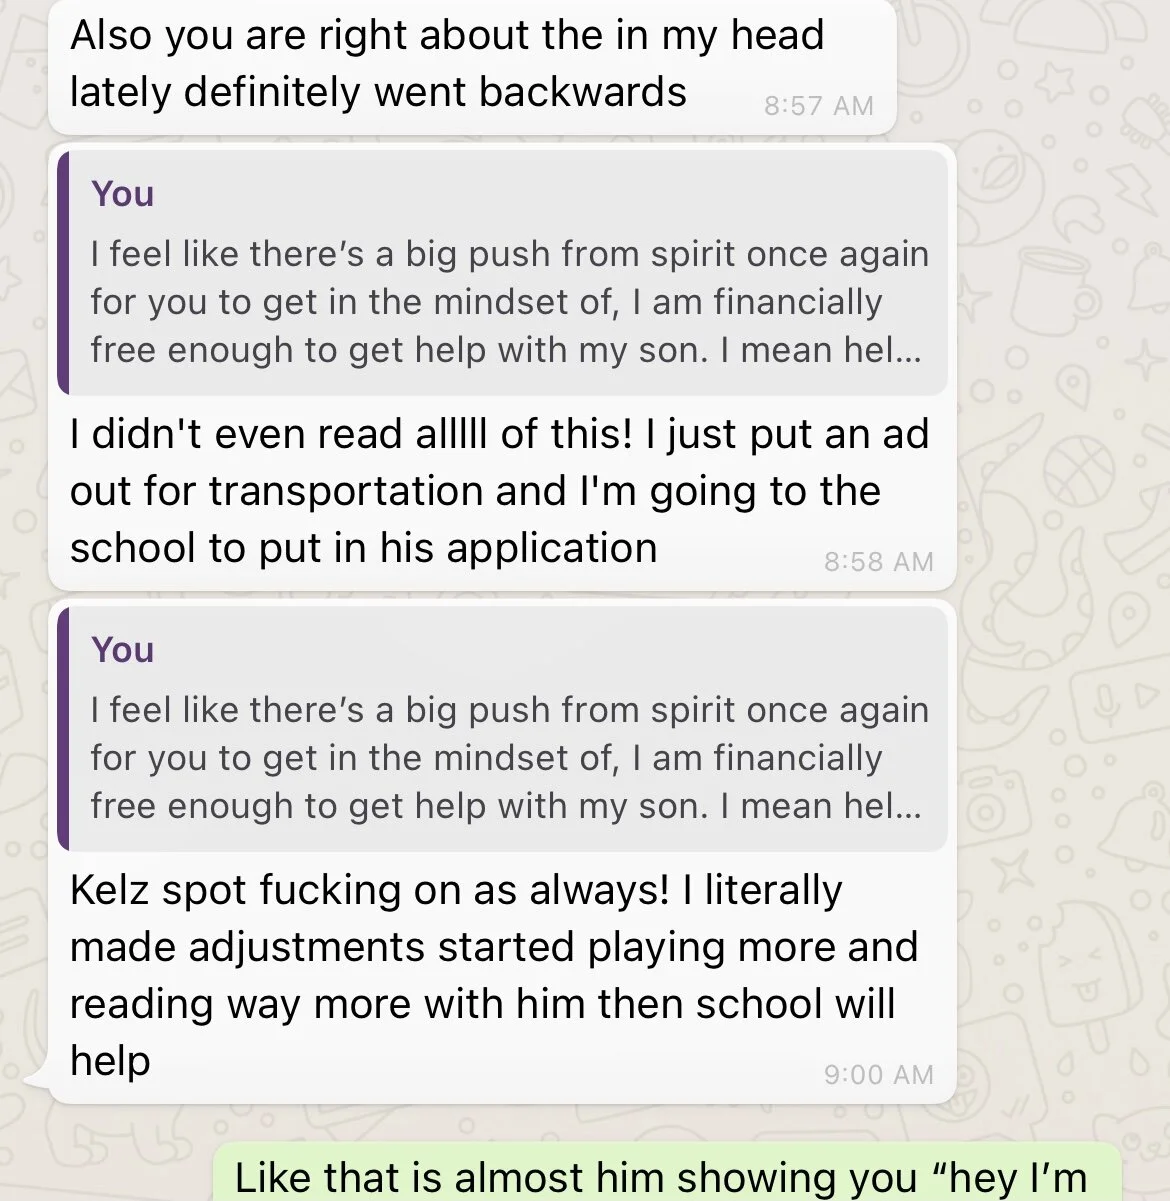Tap the purple bar on second quoted reply

point(63,728)
